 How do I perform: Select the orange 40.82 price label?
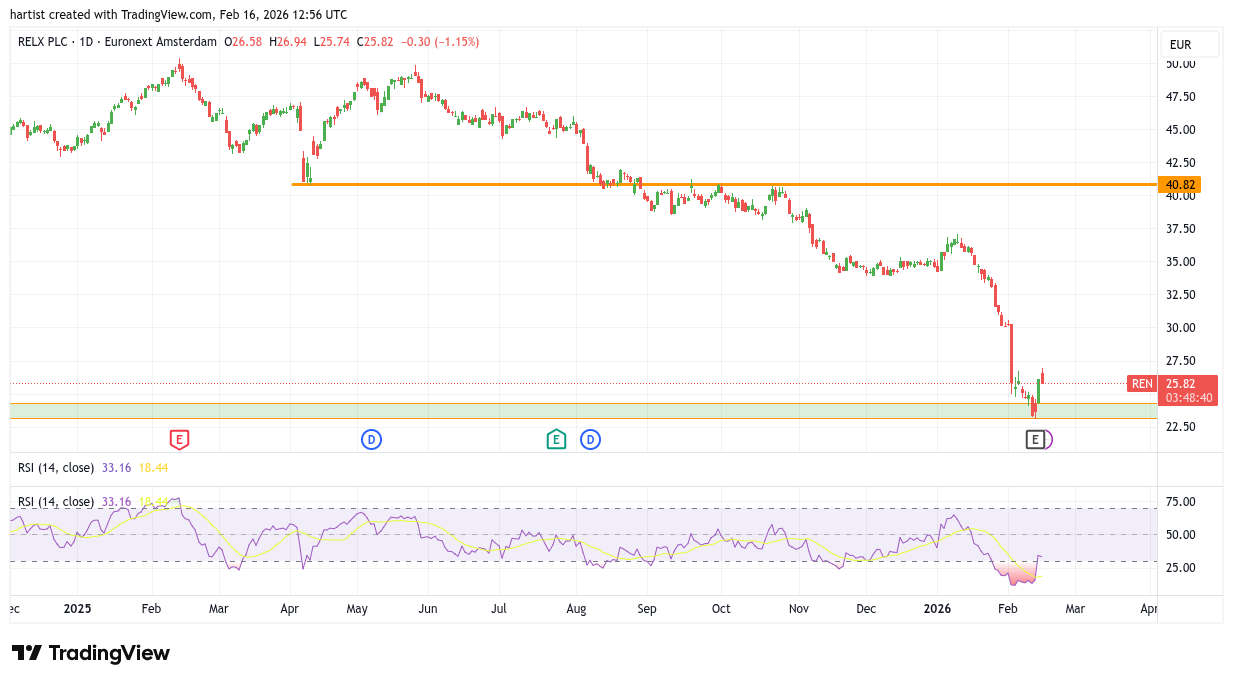pyautogui.click(x=1181, y=185)
